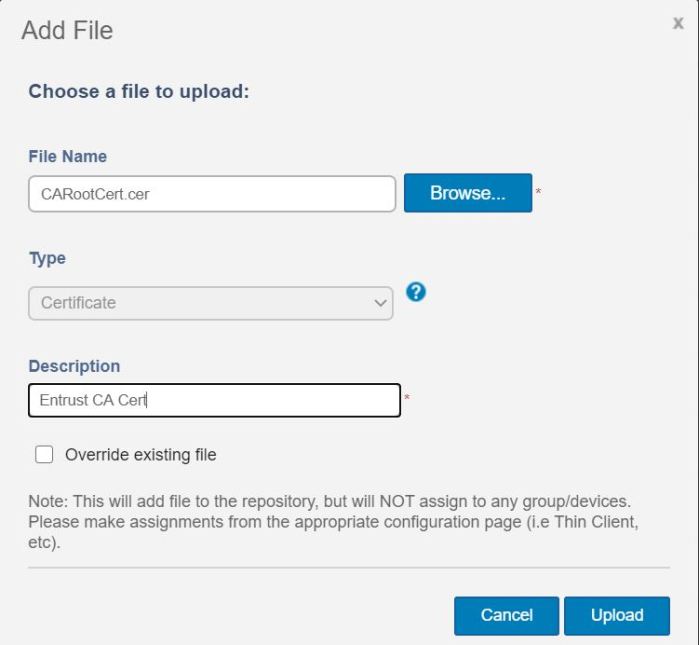The width and height of the screenshot is (699, 645).
Task: Click the 'Add File' dialog title
Action: tap(68, 31)
